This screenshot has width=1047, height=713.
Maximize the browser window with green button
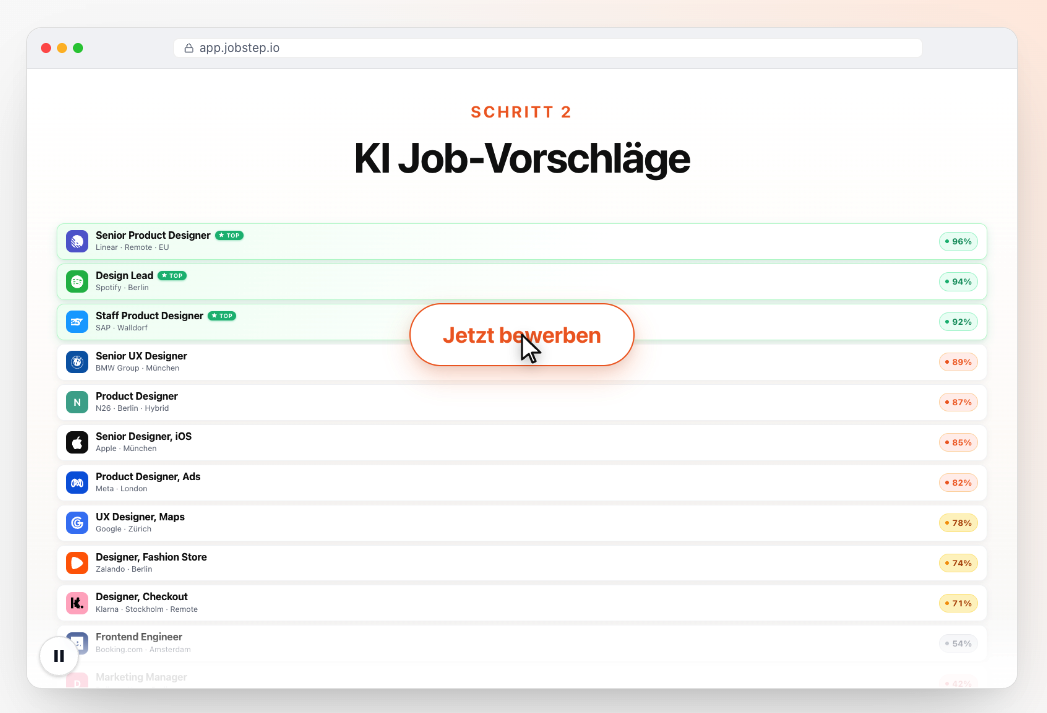point(78,48)
